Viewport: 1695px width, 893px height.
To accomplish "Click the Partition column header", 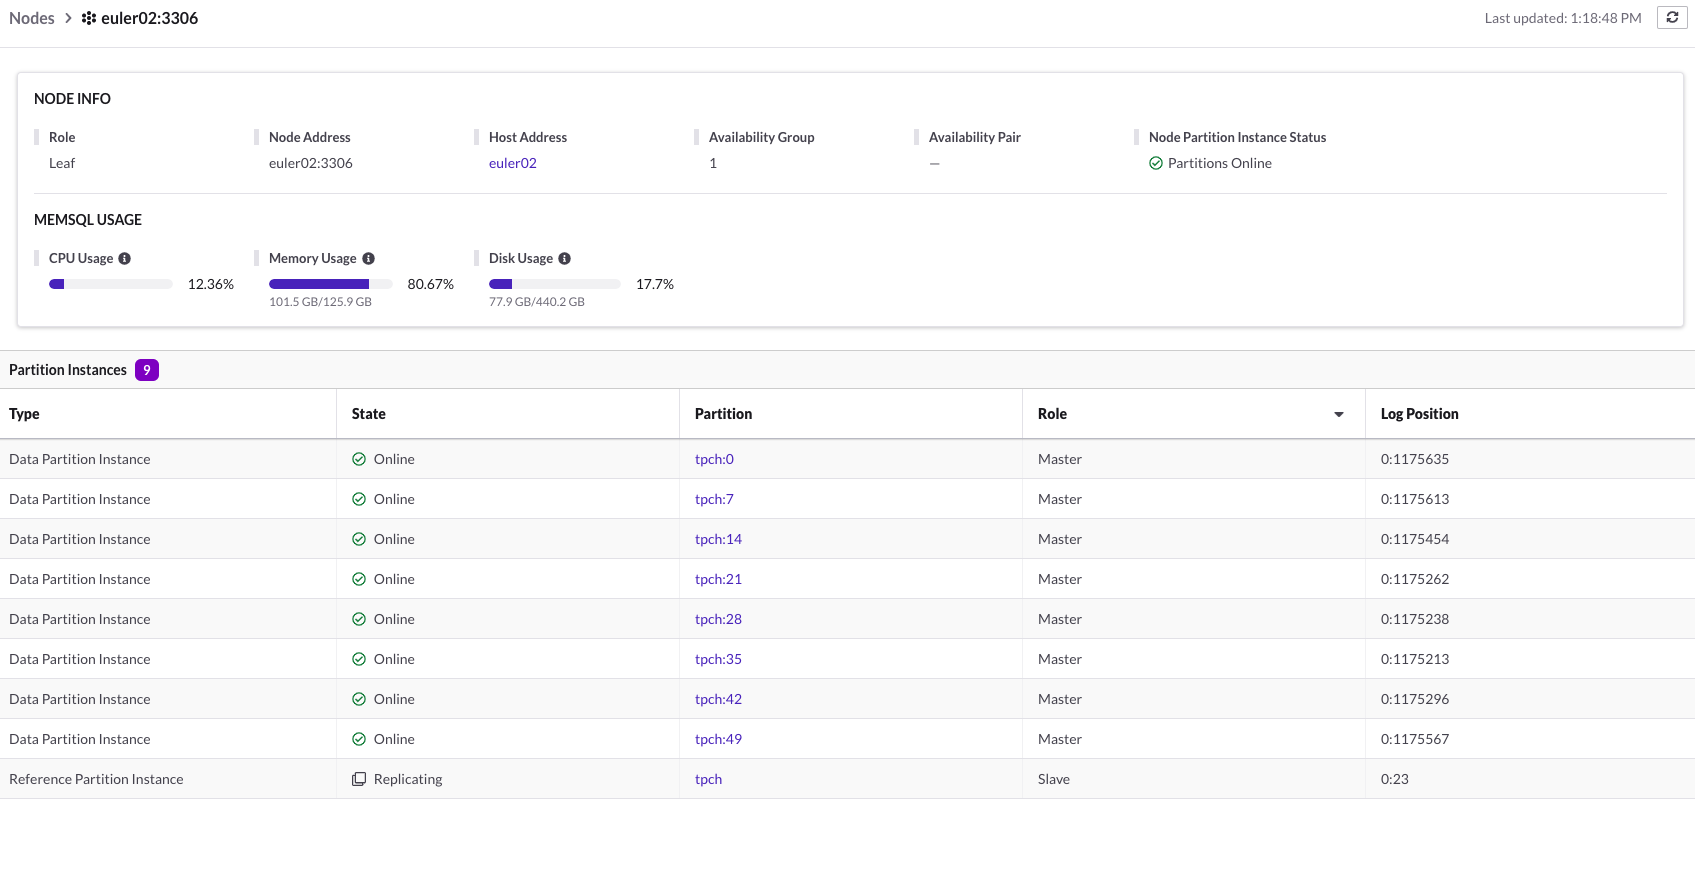I will 723,414.
